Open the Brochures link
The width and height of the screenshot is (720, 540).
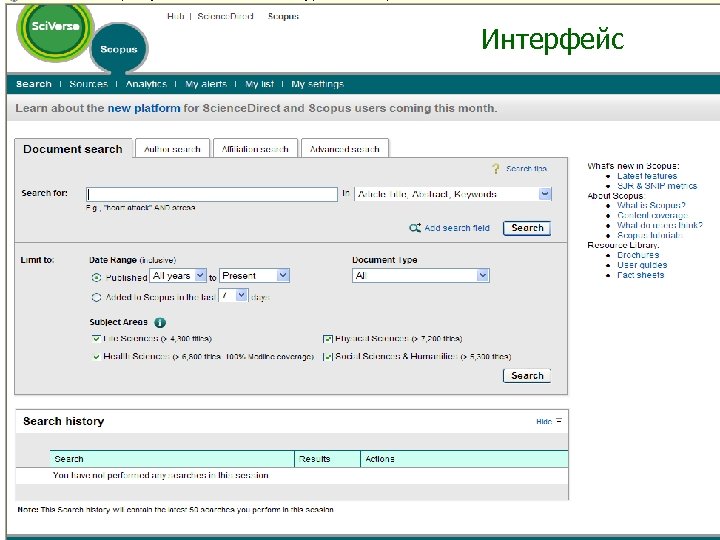click(638, 255)
